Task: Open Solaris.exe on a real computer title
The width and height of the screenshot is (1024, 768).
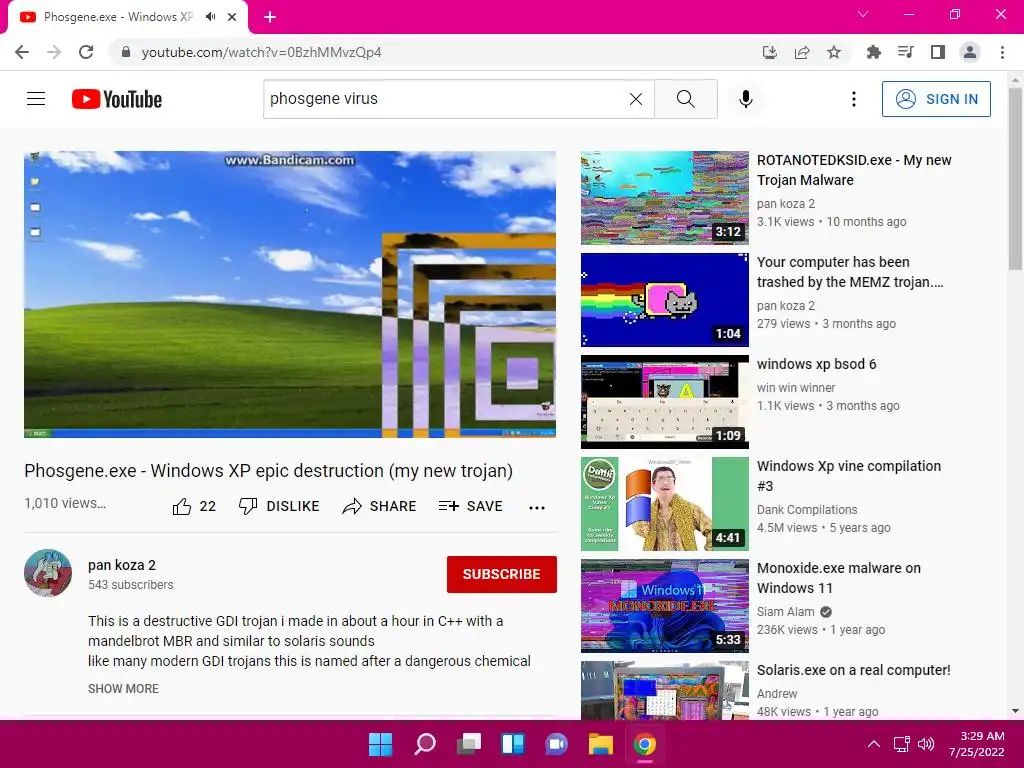Action: pos(854,670)
